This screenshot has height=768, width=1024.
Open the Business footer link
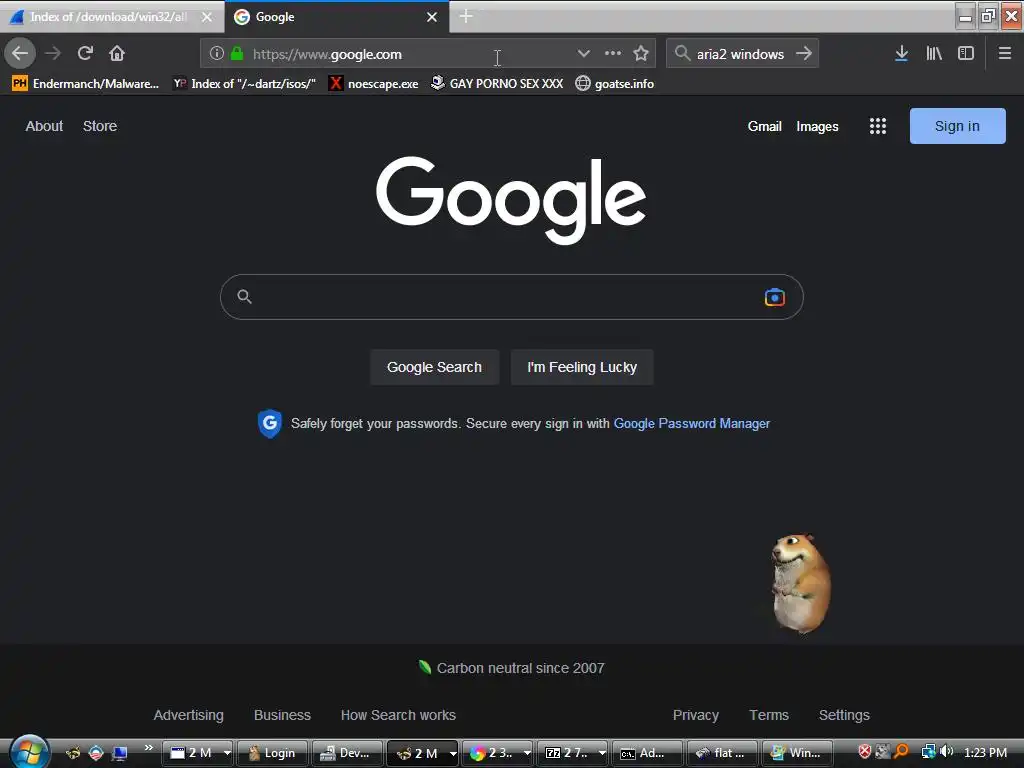coord(282,715)
